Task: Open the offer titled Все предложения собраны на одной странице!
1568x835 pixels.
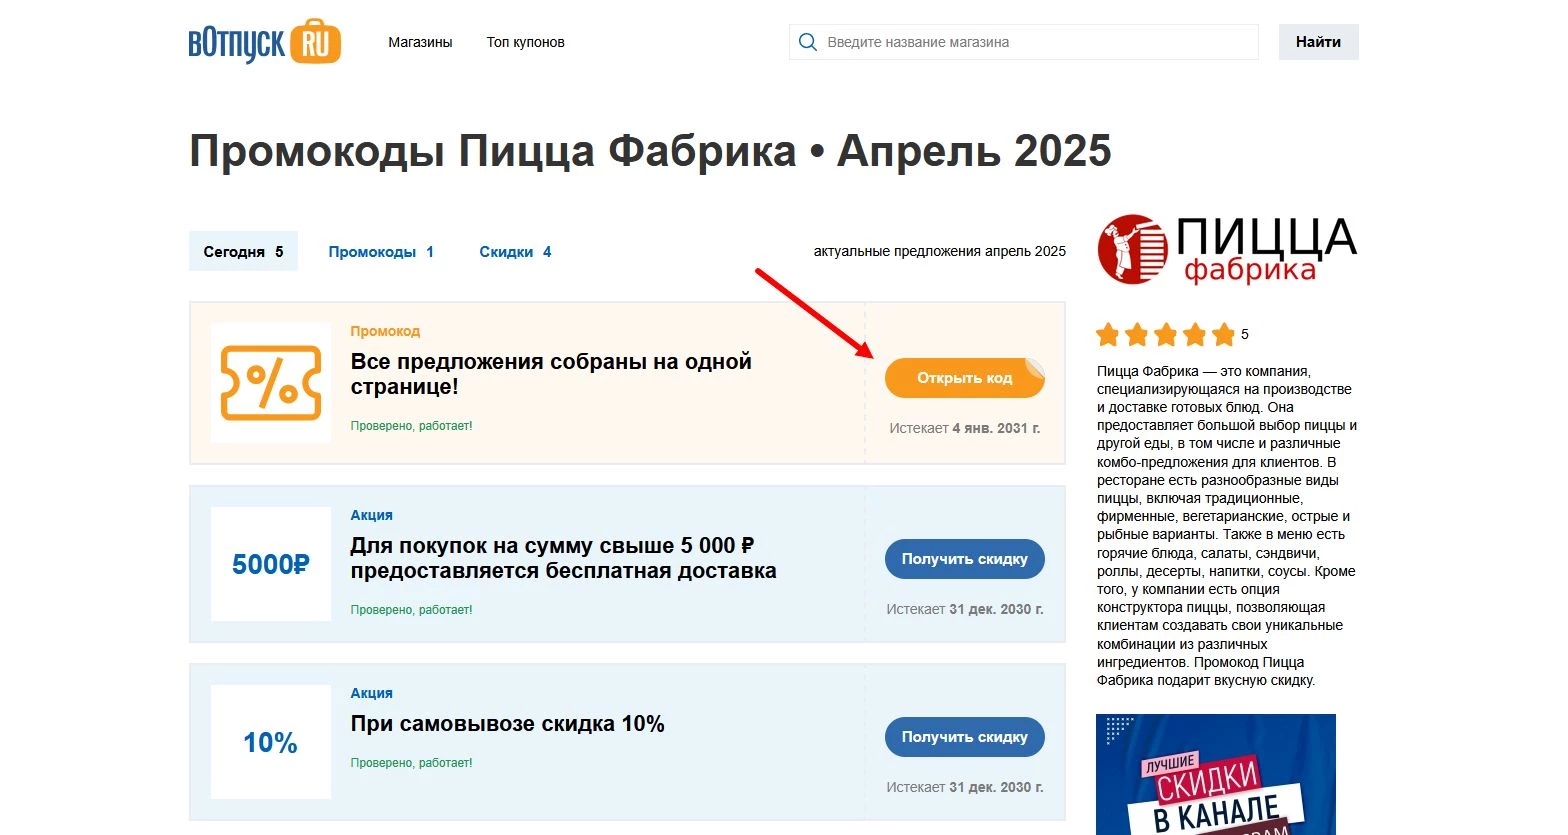Action: pyautogui.click(x=551, y=374)
